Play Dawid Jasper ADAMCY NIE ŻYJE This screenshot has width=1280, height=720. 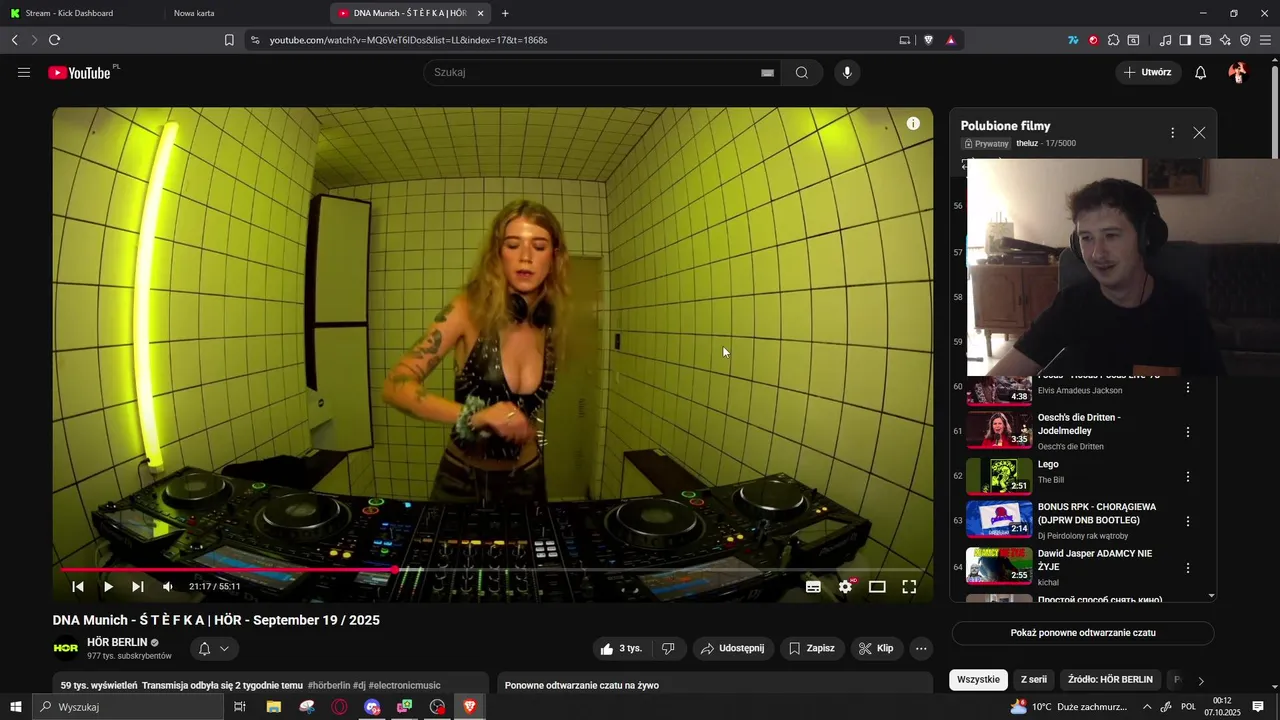[1095, 560]
